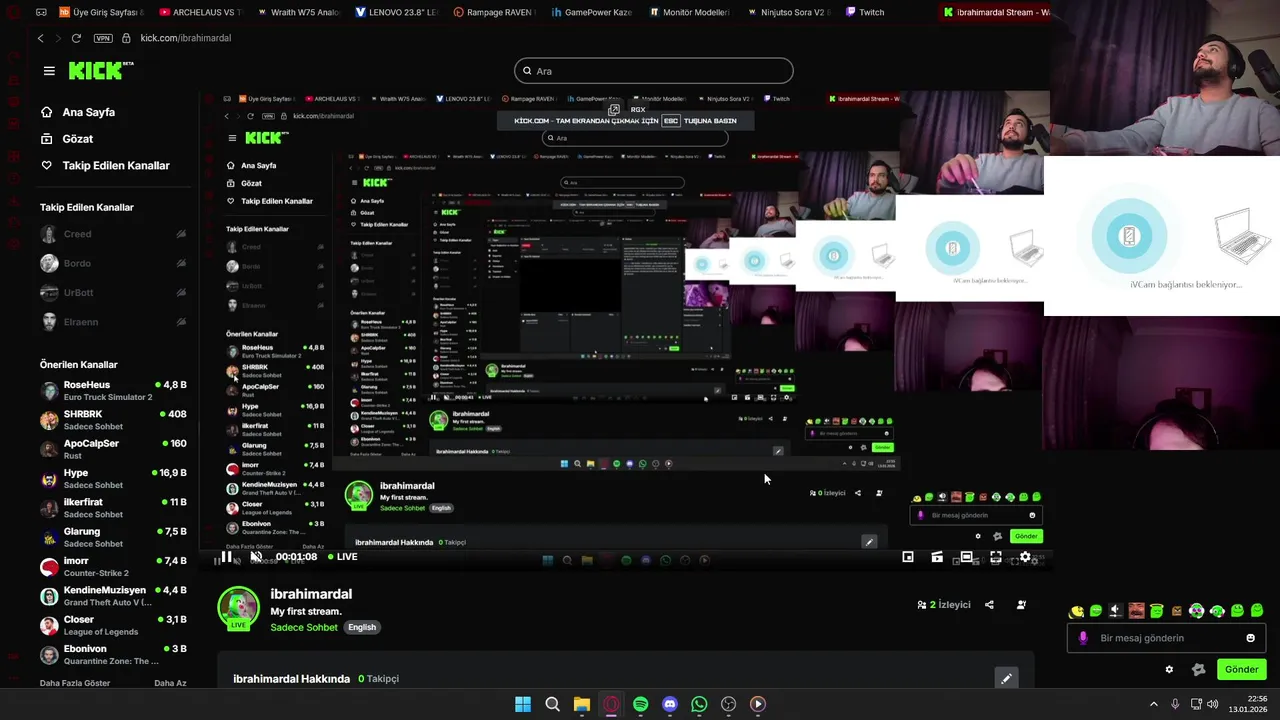Open Hype recommended channel

point(113,479)
